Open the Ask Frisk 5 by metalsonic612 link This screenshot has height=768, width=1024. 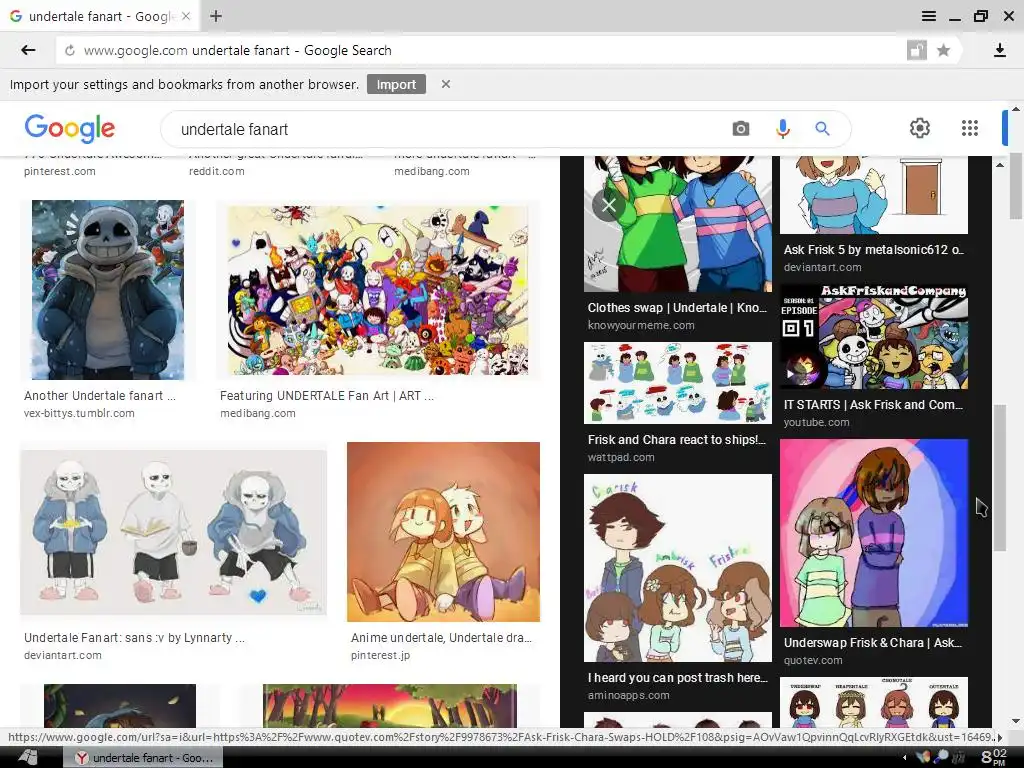[873, 249]
